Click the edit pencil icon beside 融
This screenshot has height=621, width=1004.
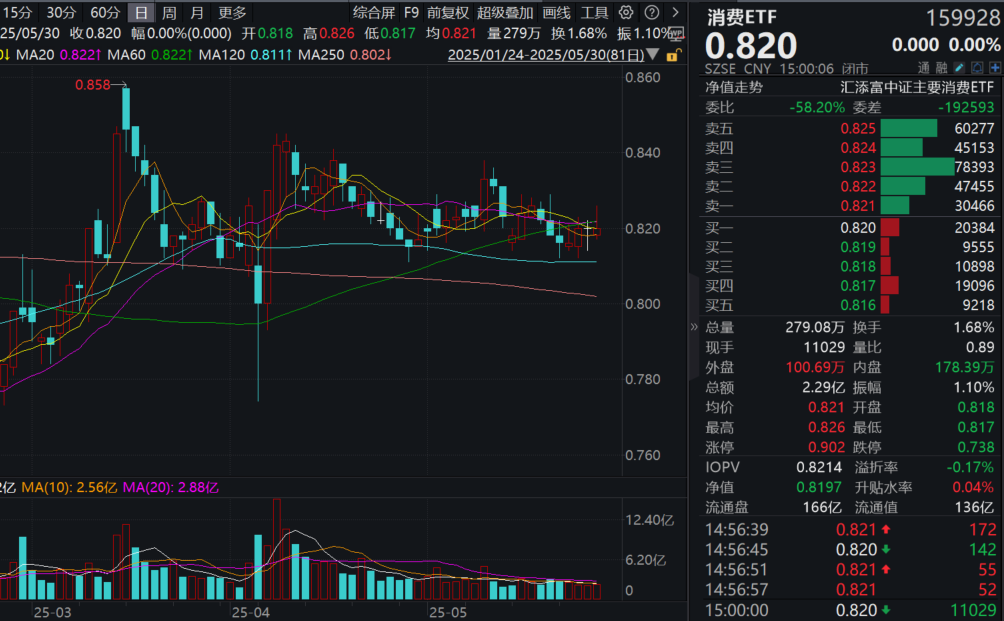960,67
